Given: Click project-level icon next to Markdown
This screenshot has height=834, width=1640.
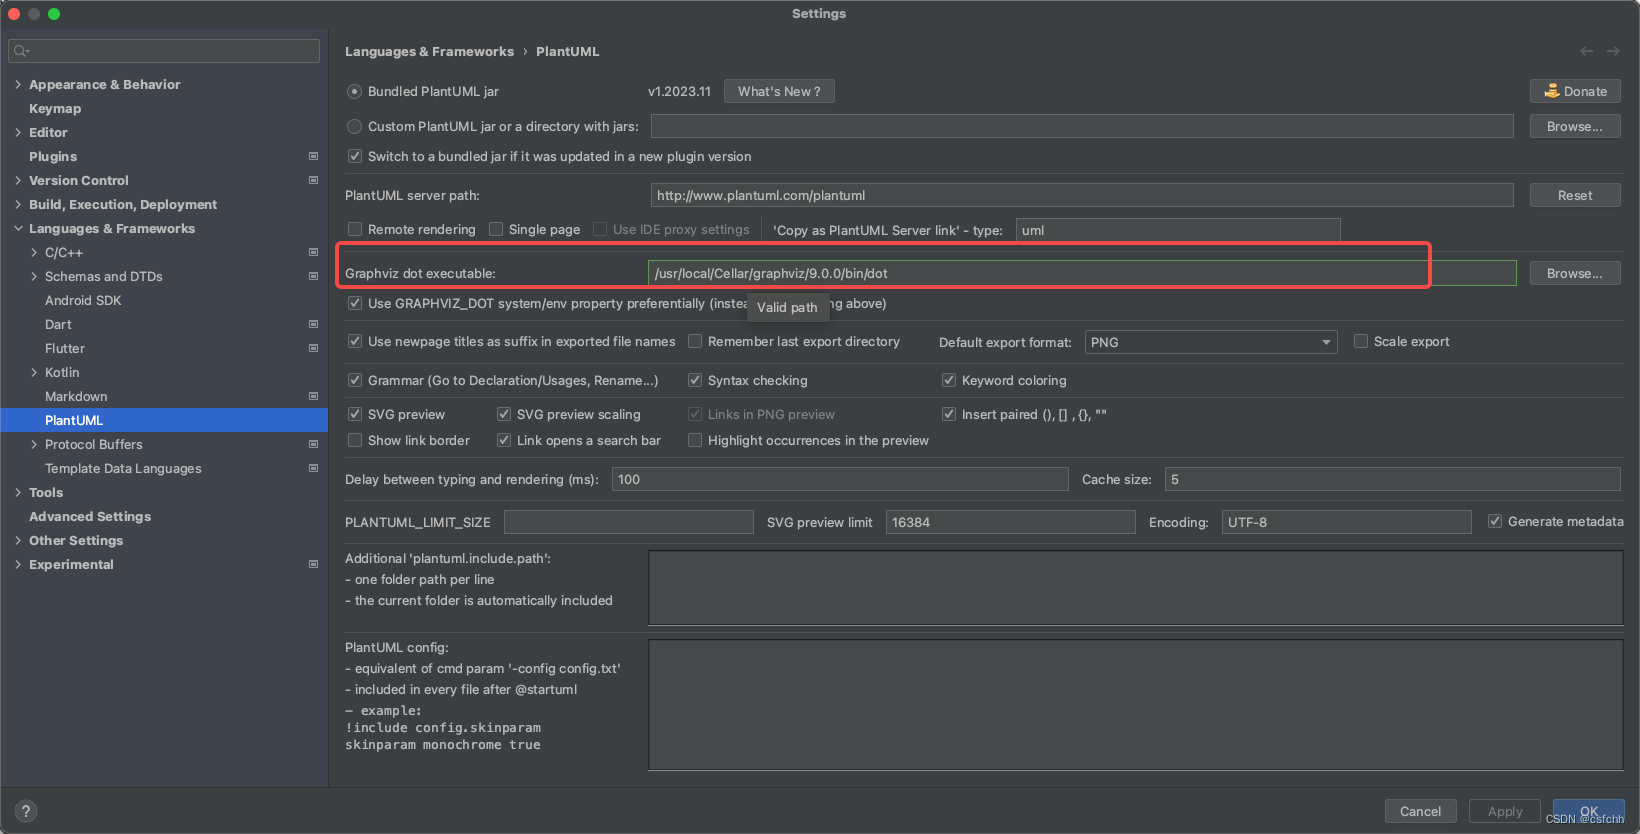Looking at the screenshot, I should (313, 396).
